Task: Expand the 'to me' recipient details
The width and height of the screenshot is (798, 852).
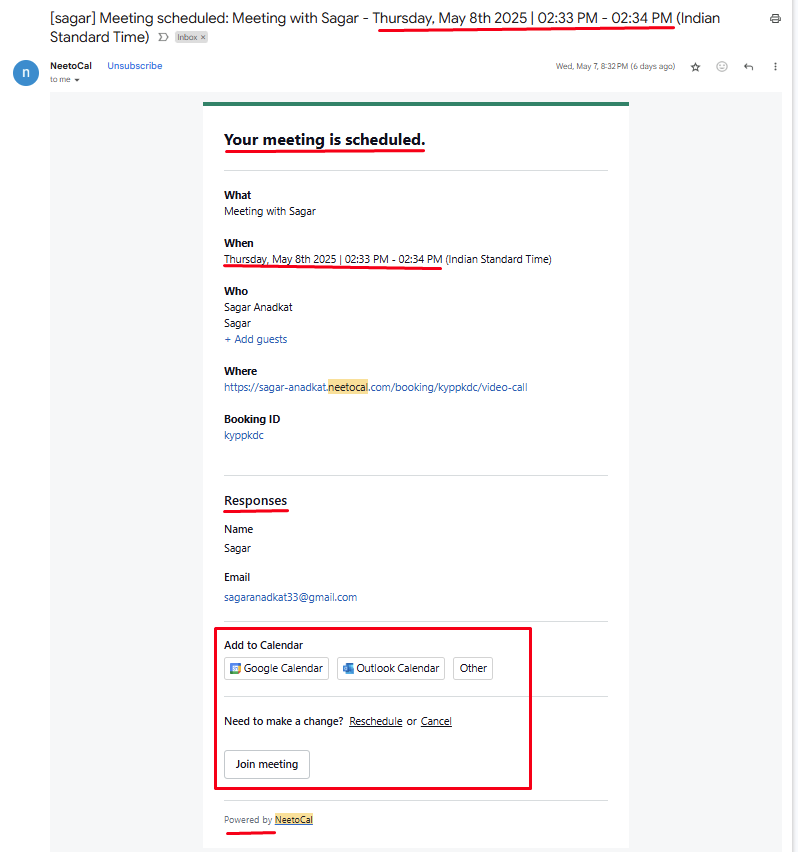Action: pyautogui.click(x=77, y=80)
